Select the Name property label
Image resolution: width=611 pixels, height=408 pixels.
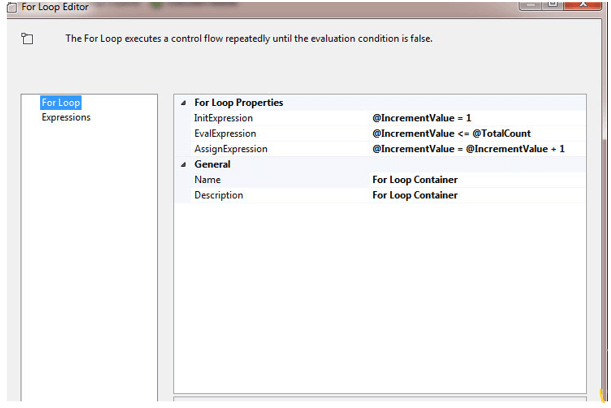[207, 180]
